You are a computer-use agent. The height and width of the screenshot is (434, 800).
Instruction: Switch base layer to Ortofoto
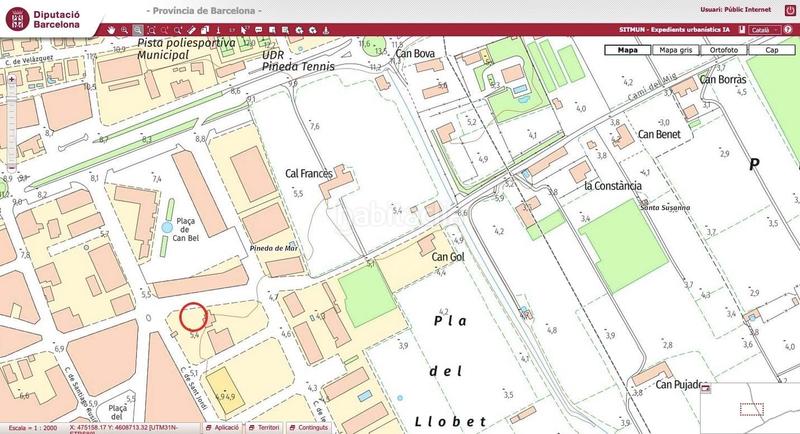point(724,49)
